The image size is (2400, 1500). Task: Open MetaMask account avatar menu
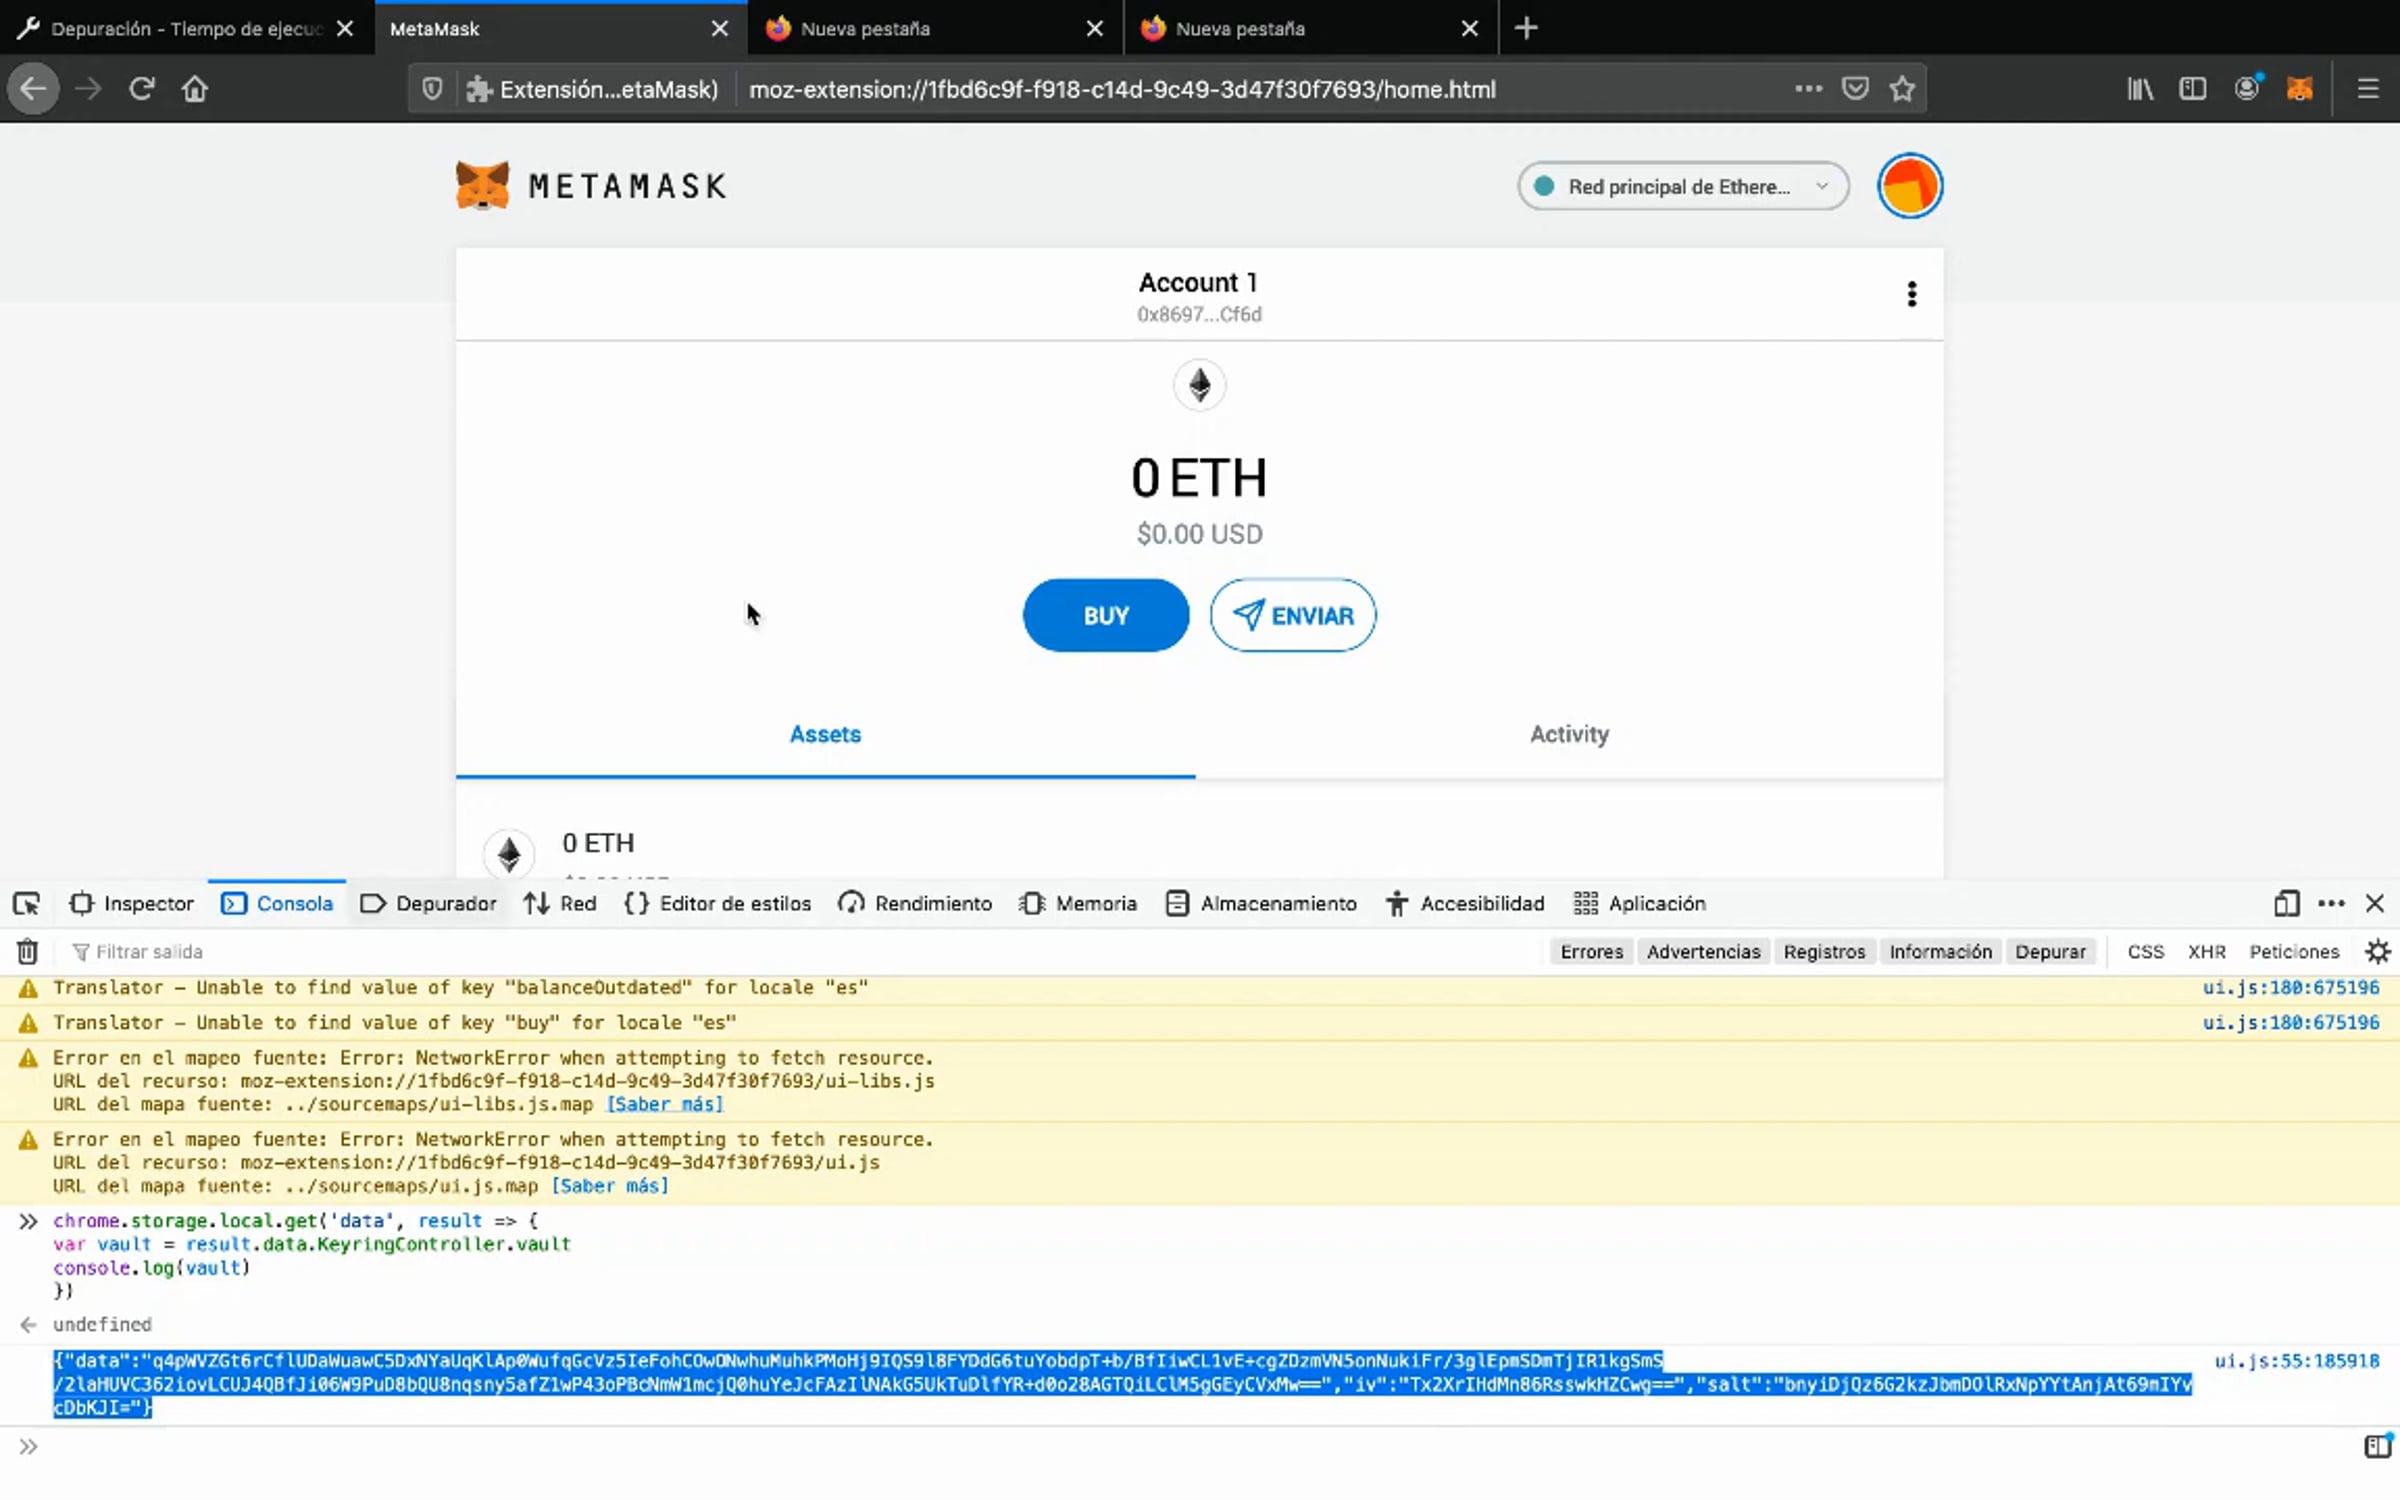coord(1910,186)
